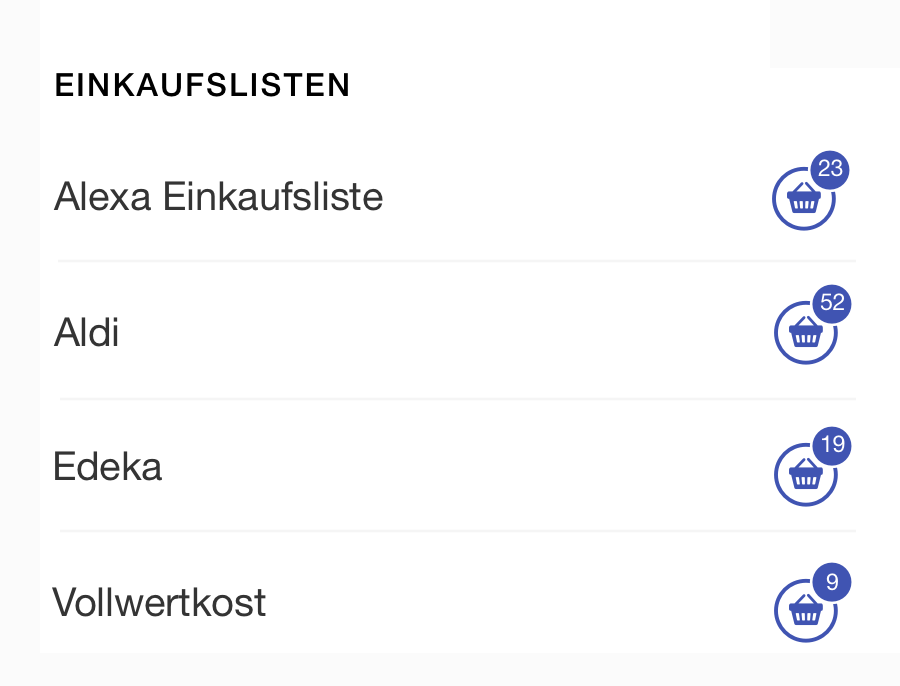Tap the badge showing 23 items
Image resolution: width=900 pixels, height=686 pixels.
click(829, 170)
